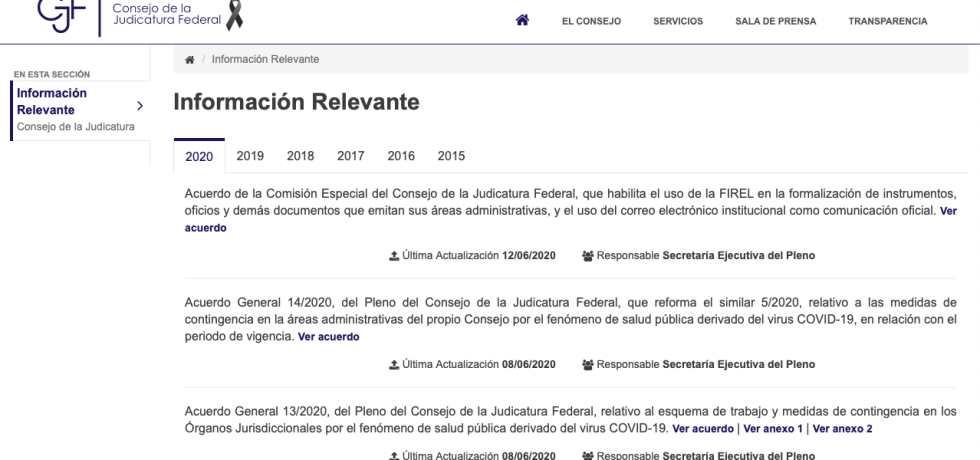This screenshot has width=980, height=460.
Task: Open the SALA DE PRENSA menu
Action: coord(775,21)
